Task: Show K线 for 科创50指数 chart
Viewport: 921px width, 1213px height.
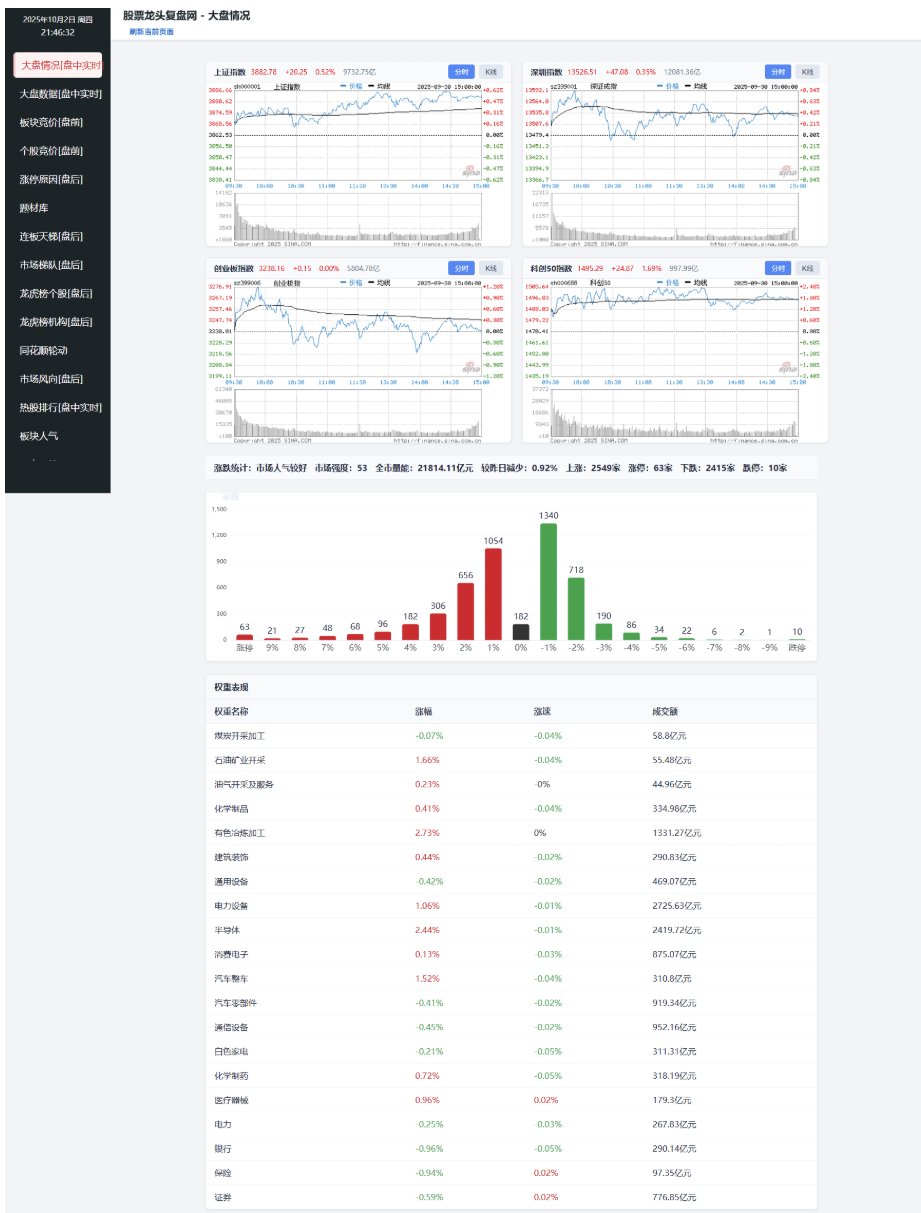Action: coord(807,268)
